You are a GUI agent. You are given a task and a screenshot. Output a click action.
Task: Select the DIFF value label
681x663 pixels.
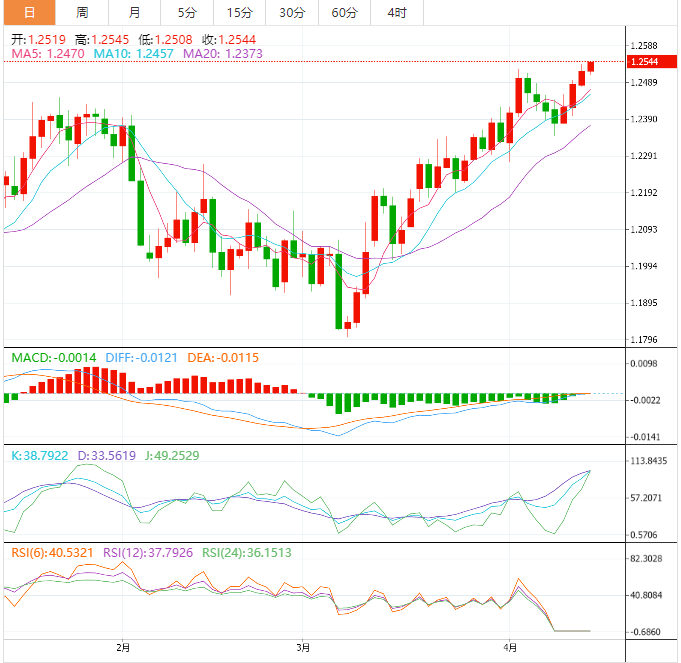click(x=138, y=357)
